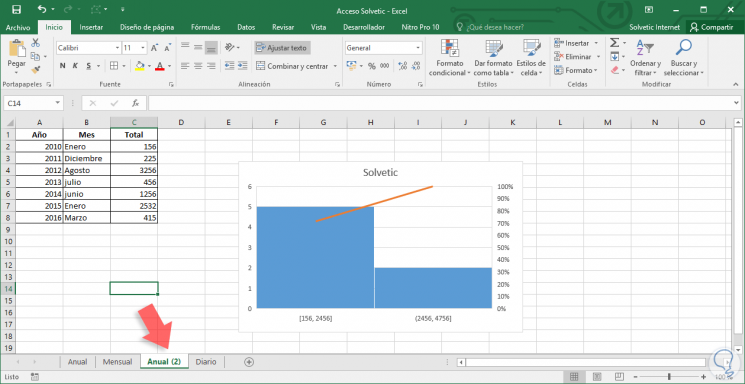This screenshot has width=745, height=384.
Task: Click the font color A icon
Action: [x=160, y=66]
